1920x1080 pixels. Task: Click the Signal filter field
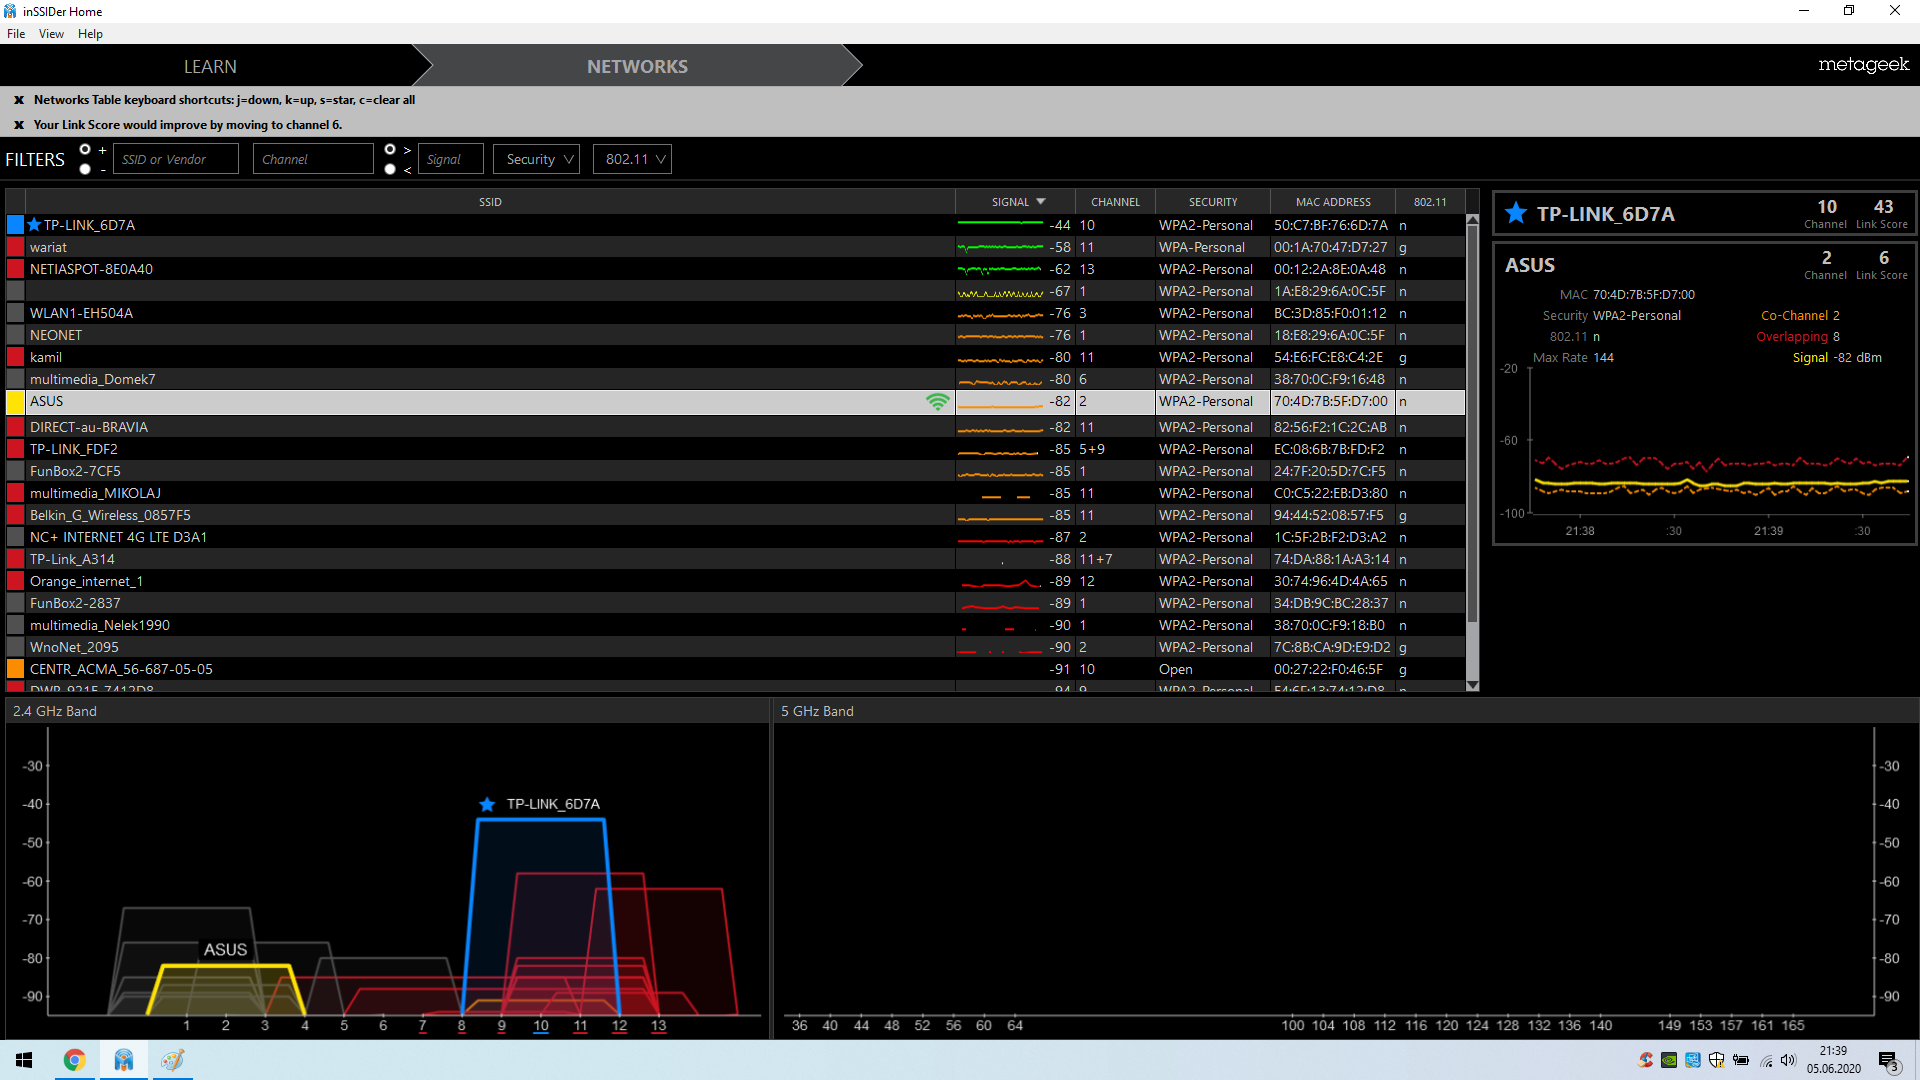451,159
